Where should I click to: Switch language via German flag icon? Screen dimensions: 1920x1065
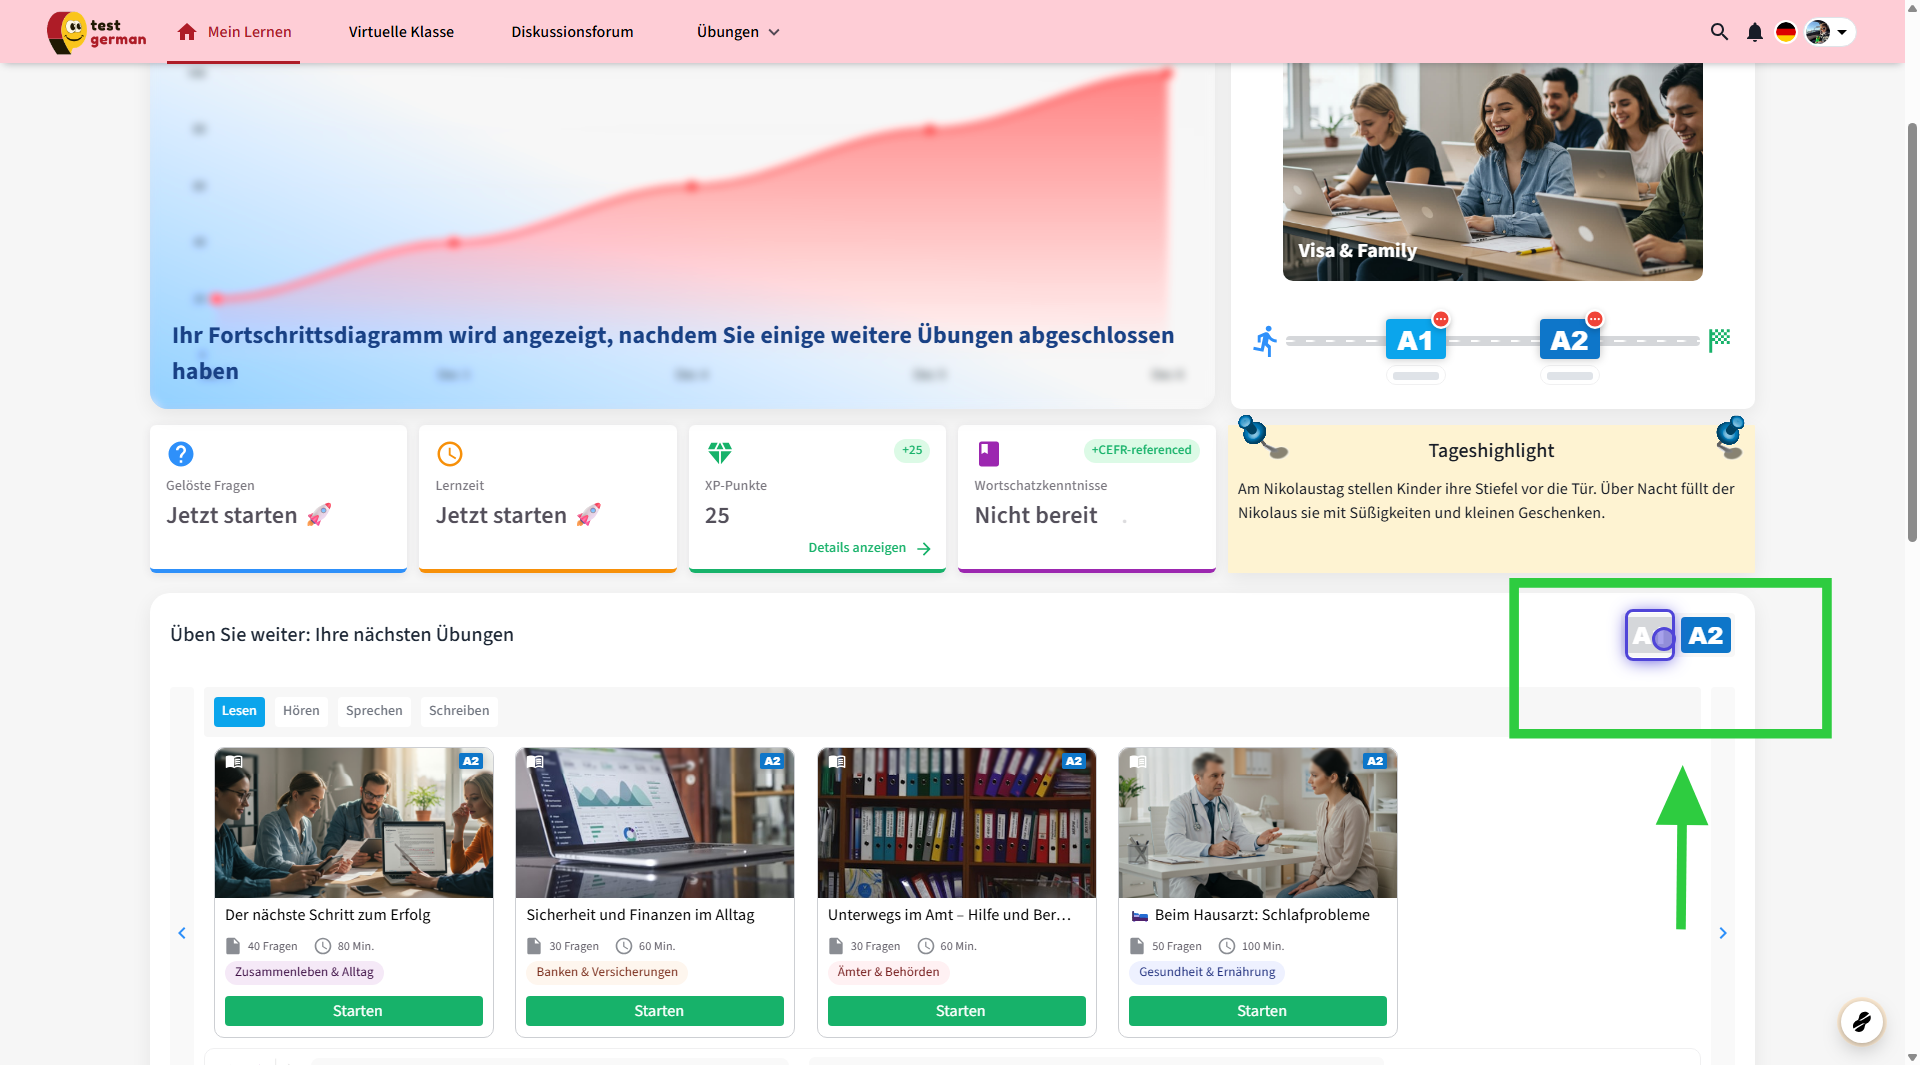click(x=1785, y=32)
